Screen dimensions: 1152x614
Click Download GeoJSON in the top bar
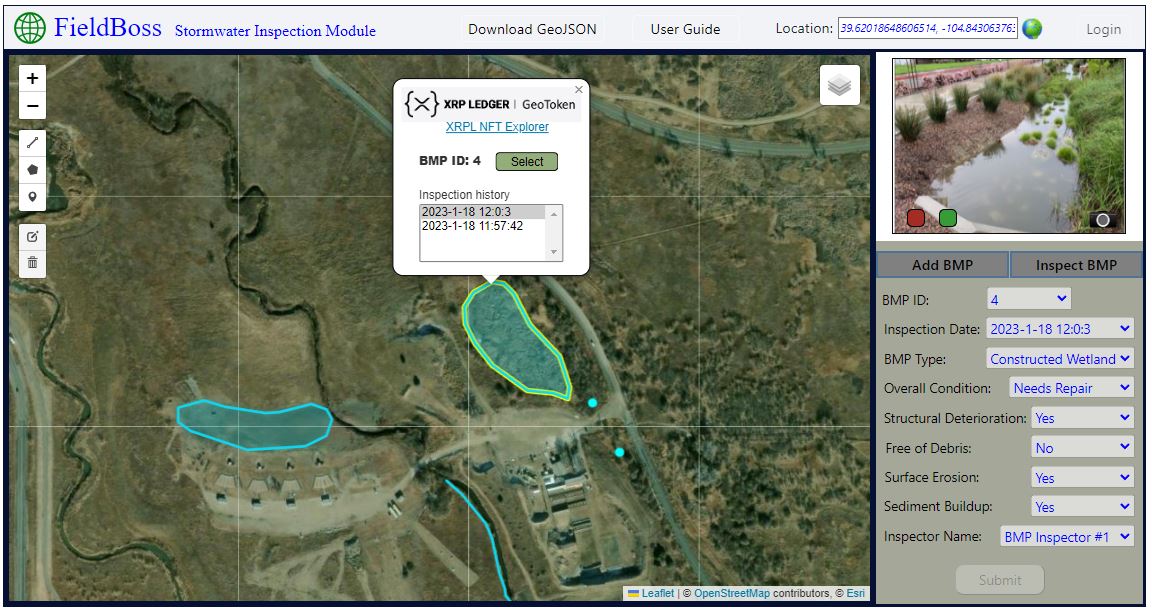click(532, 29)
